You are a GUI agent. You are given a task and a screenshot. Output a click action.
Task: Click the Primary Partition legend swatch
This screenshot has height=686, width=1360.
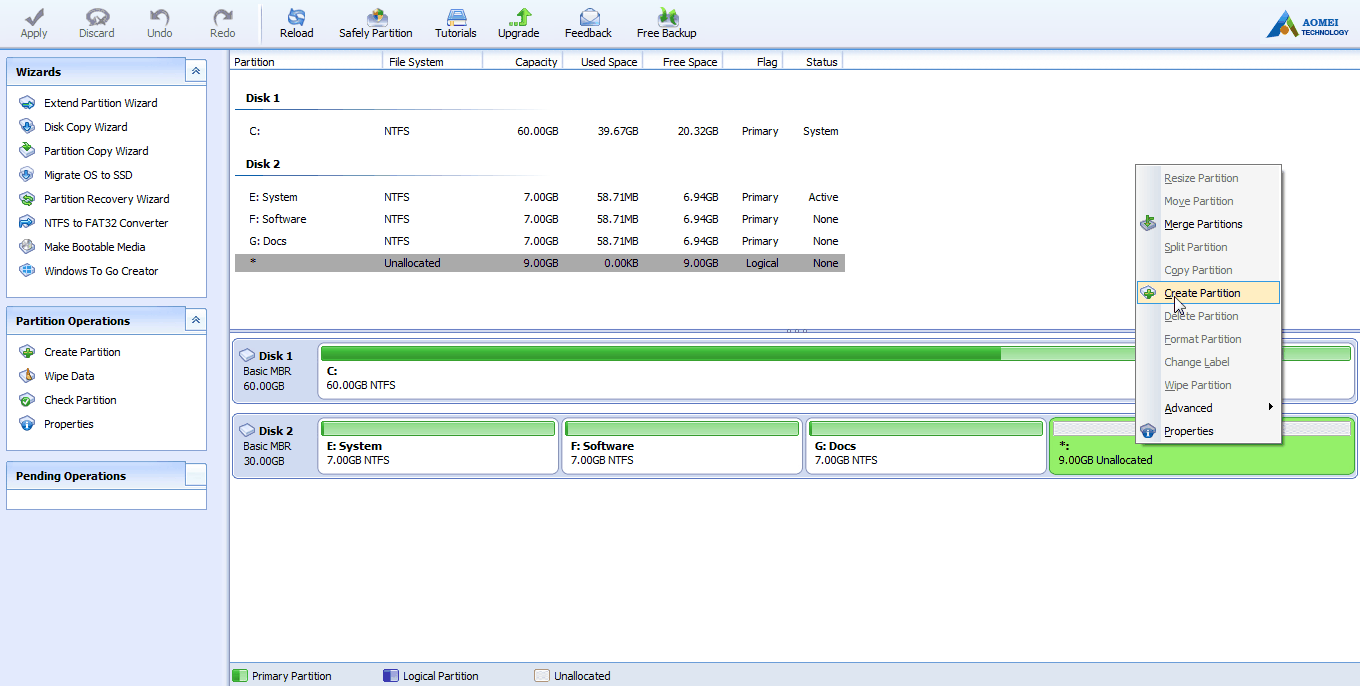click(240, 676)
